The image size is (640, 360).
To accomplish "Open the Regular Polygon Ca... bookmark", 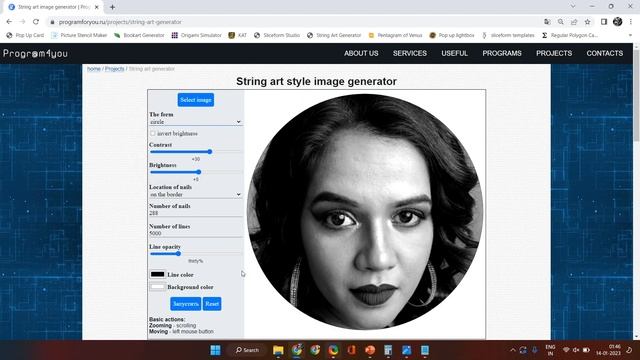I will (569, 36).
